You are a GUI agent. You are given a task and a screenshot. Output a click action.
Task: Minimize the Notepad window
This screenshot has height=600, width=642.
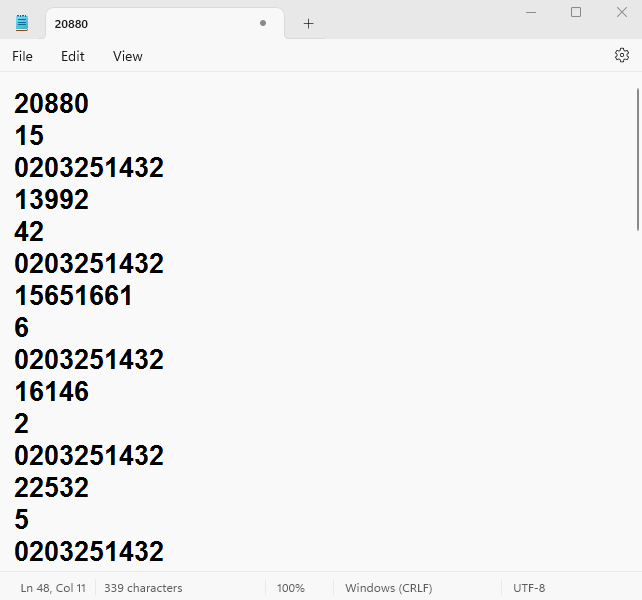[x=530, y=12]
